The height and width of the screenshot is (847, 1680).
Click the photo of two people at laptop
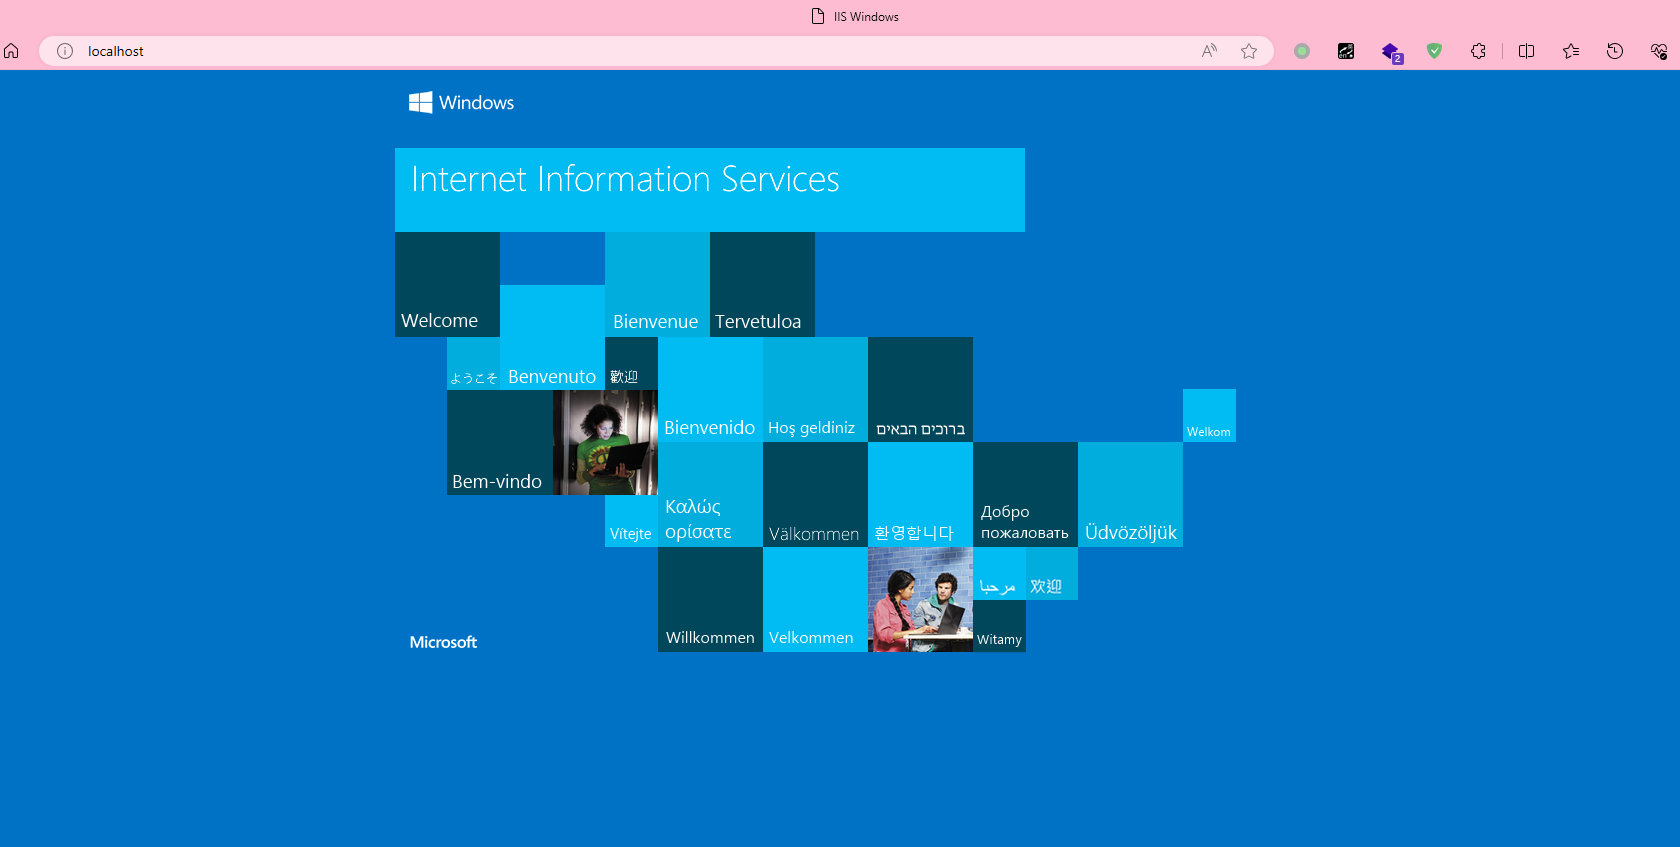[x=920, y=600]
